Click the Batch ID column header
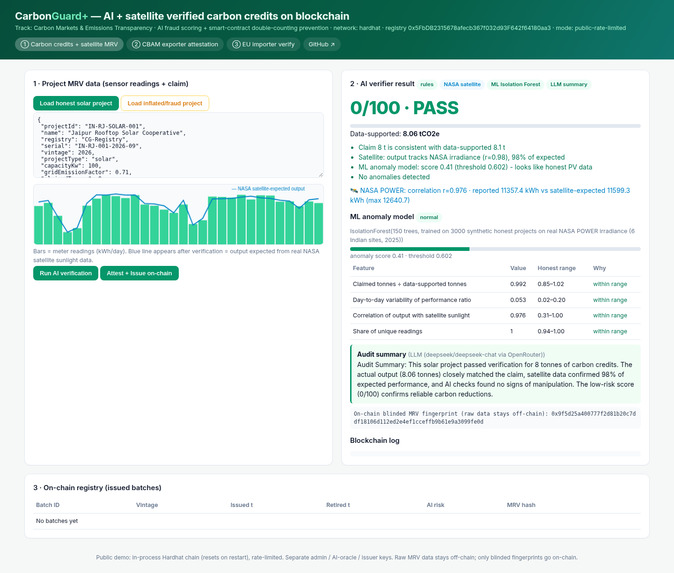The width and height of the screenshot is (674, 573). click(x=47, y=505)
